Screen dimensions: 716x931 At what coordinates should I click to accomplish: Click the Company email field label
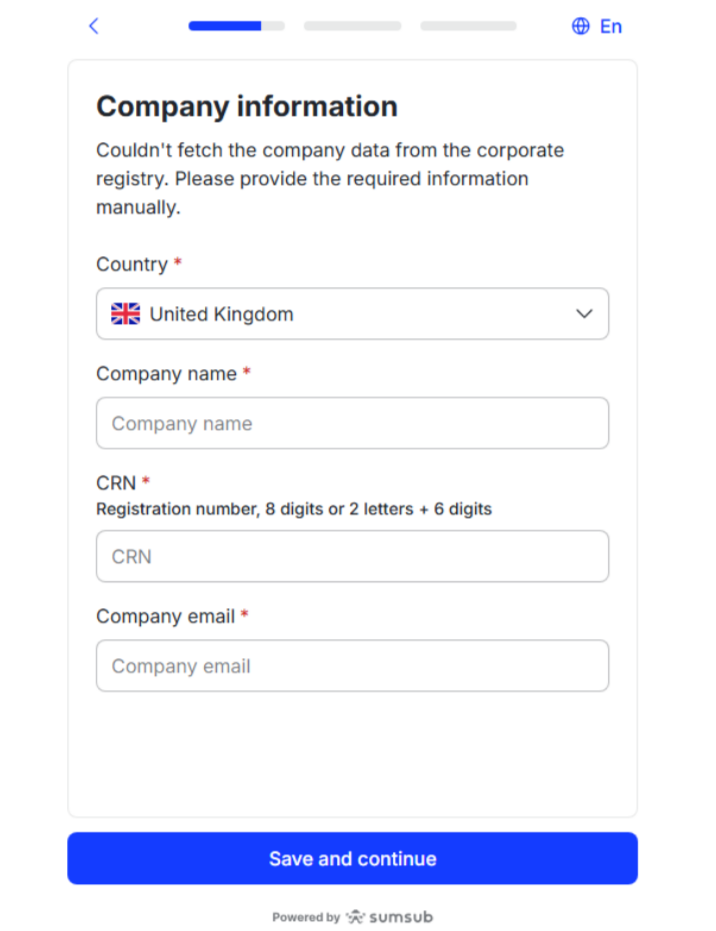tap(165, 616)
